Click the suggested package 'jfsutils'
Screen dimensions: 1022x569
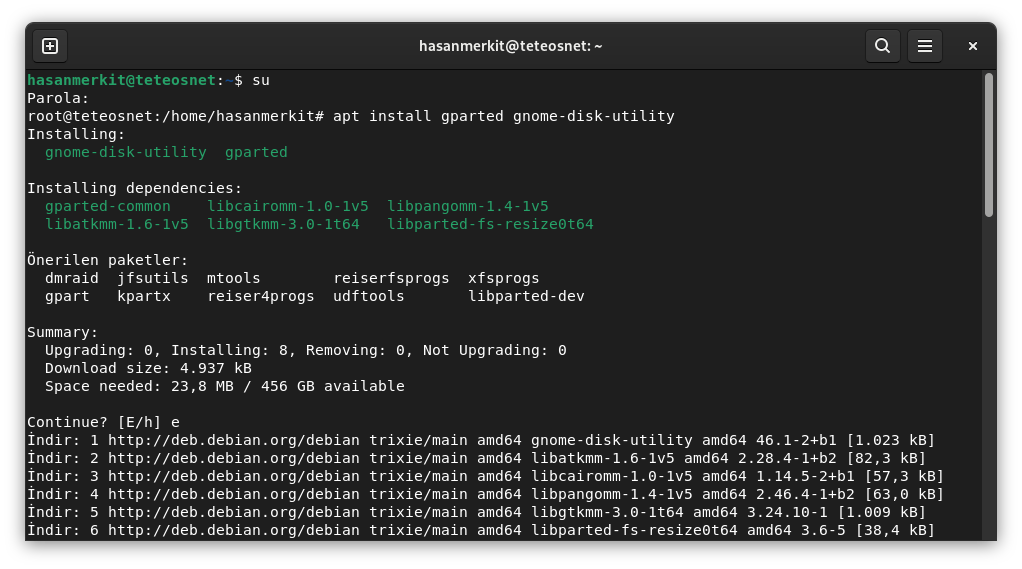[153, 278]
